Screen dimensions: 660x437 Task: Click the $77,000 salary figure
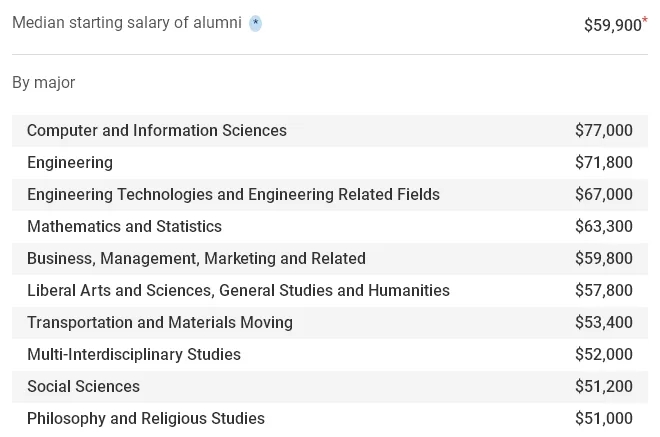(x=604, y=131)
